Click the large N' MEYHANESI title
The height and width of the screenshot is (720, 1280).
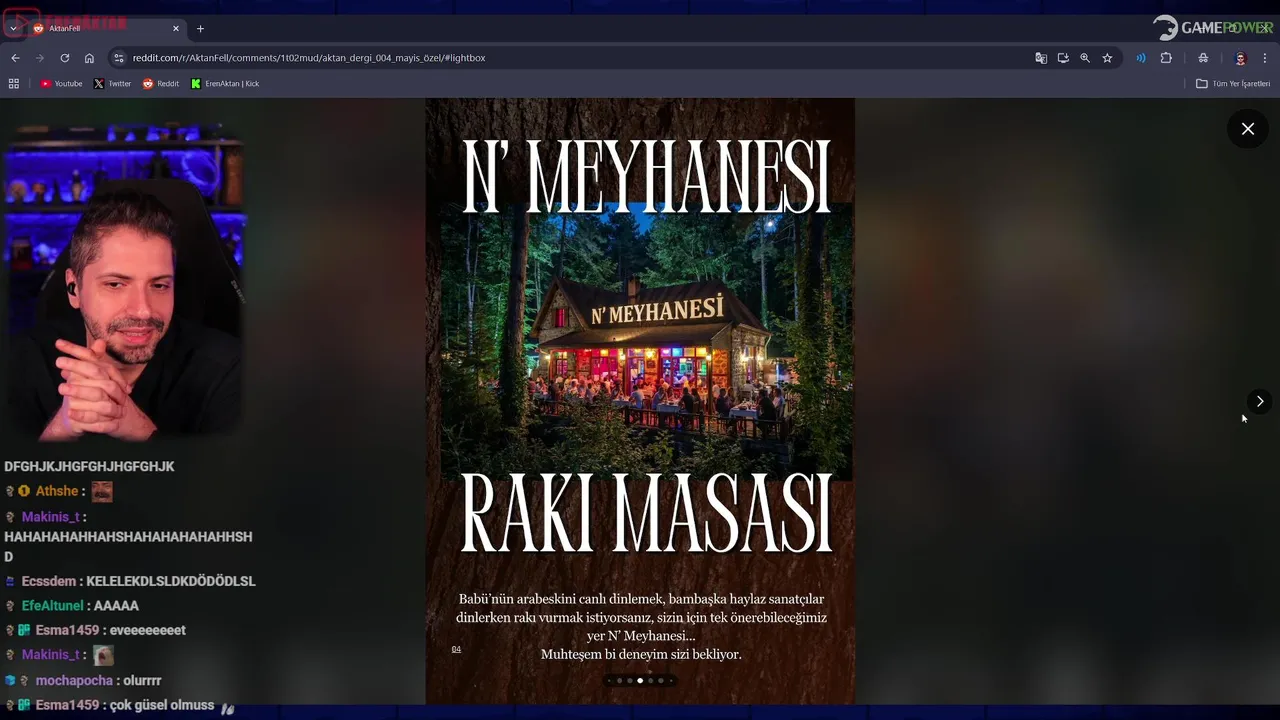[x=646, y=177]
